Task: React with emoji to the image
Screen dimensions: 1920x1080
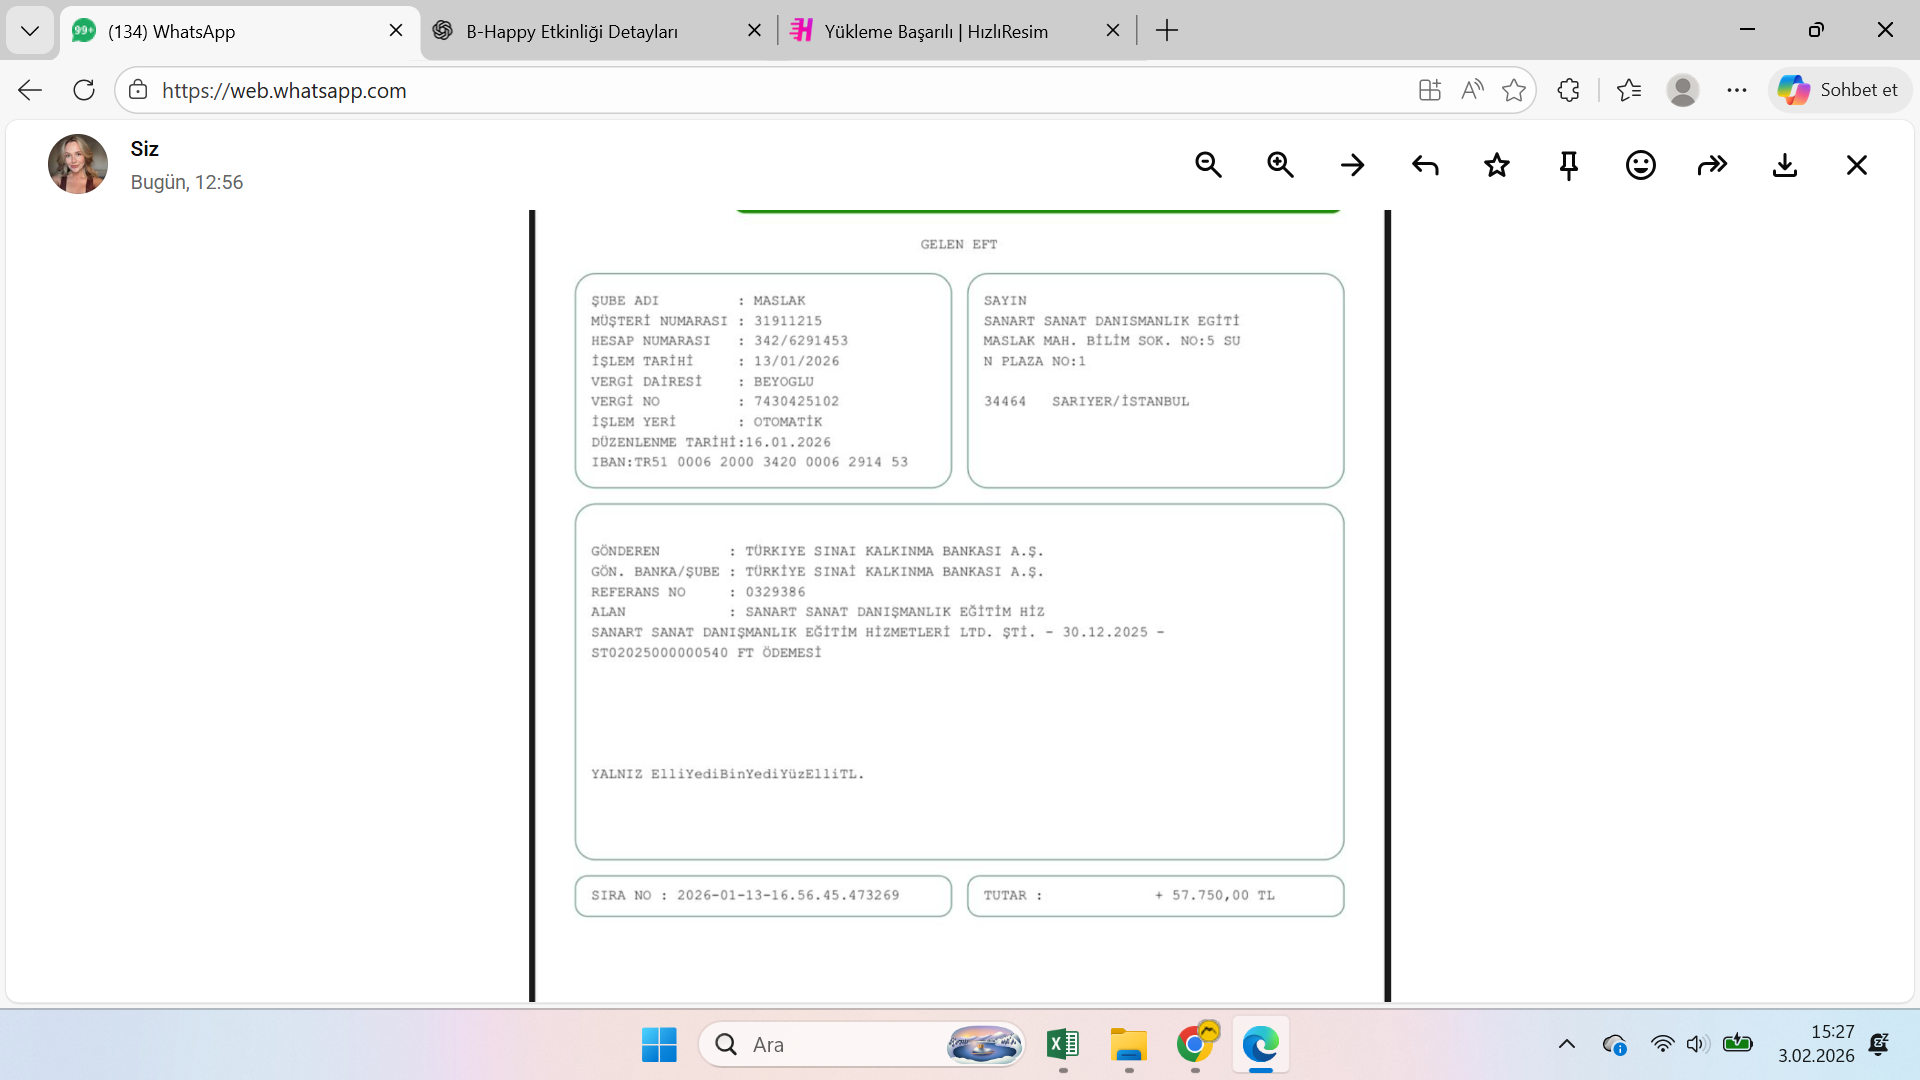Action: pyautogui.click(x=1641, y=165)
